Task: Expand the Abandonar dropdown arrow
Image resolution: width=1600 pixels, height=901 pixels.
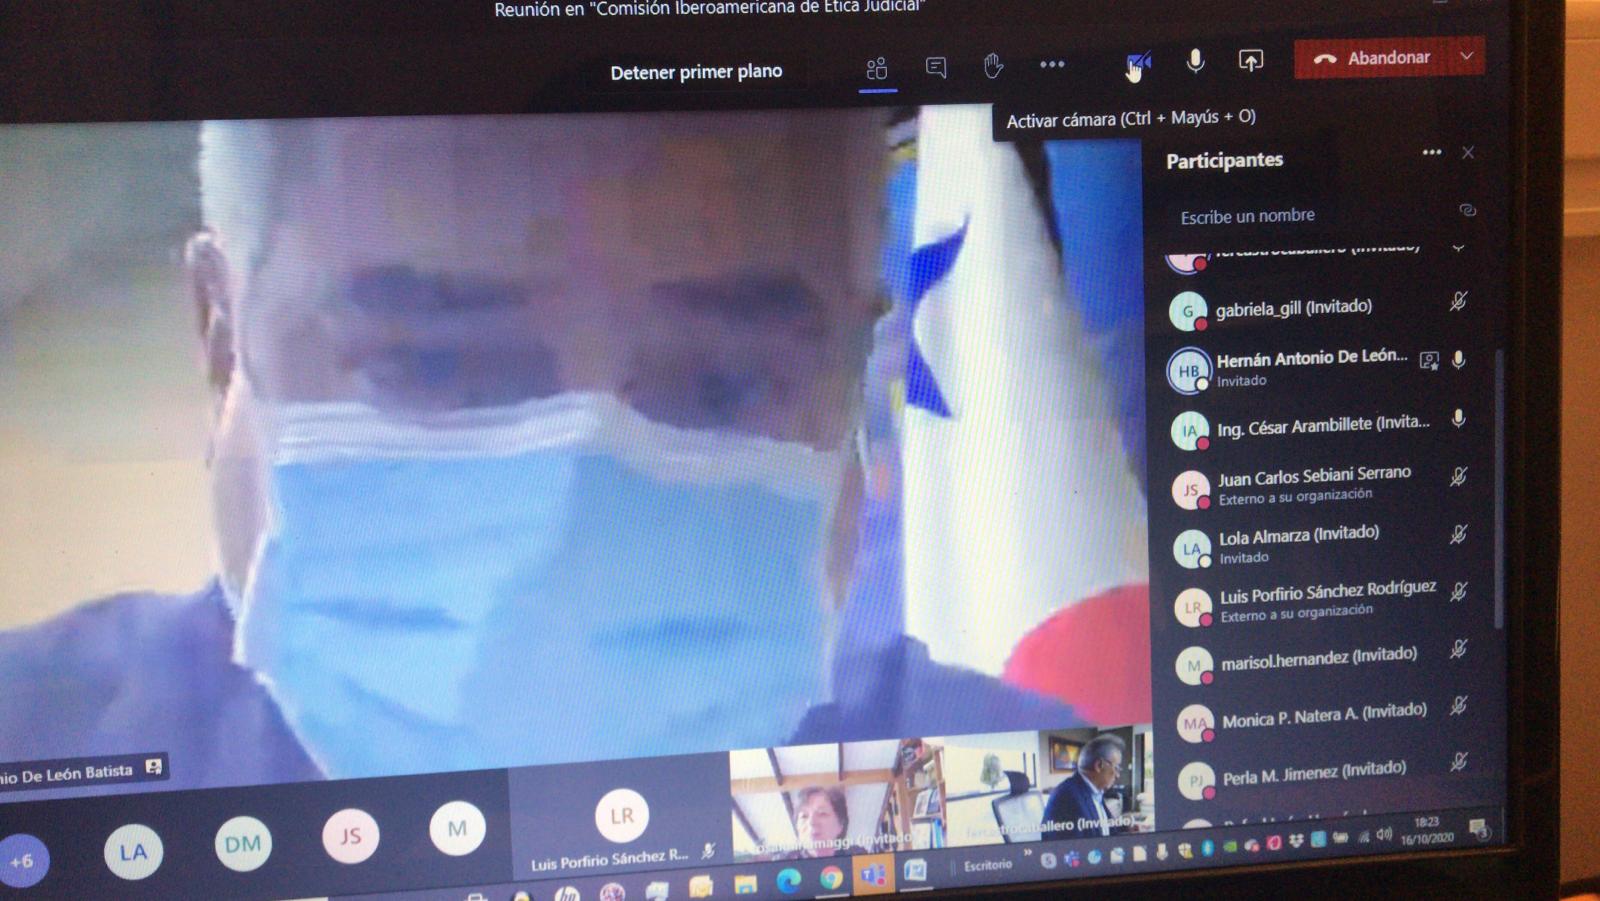Action: click(x=1467, y=56)
